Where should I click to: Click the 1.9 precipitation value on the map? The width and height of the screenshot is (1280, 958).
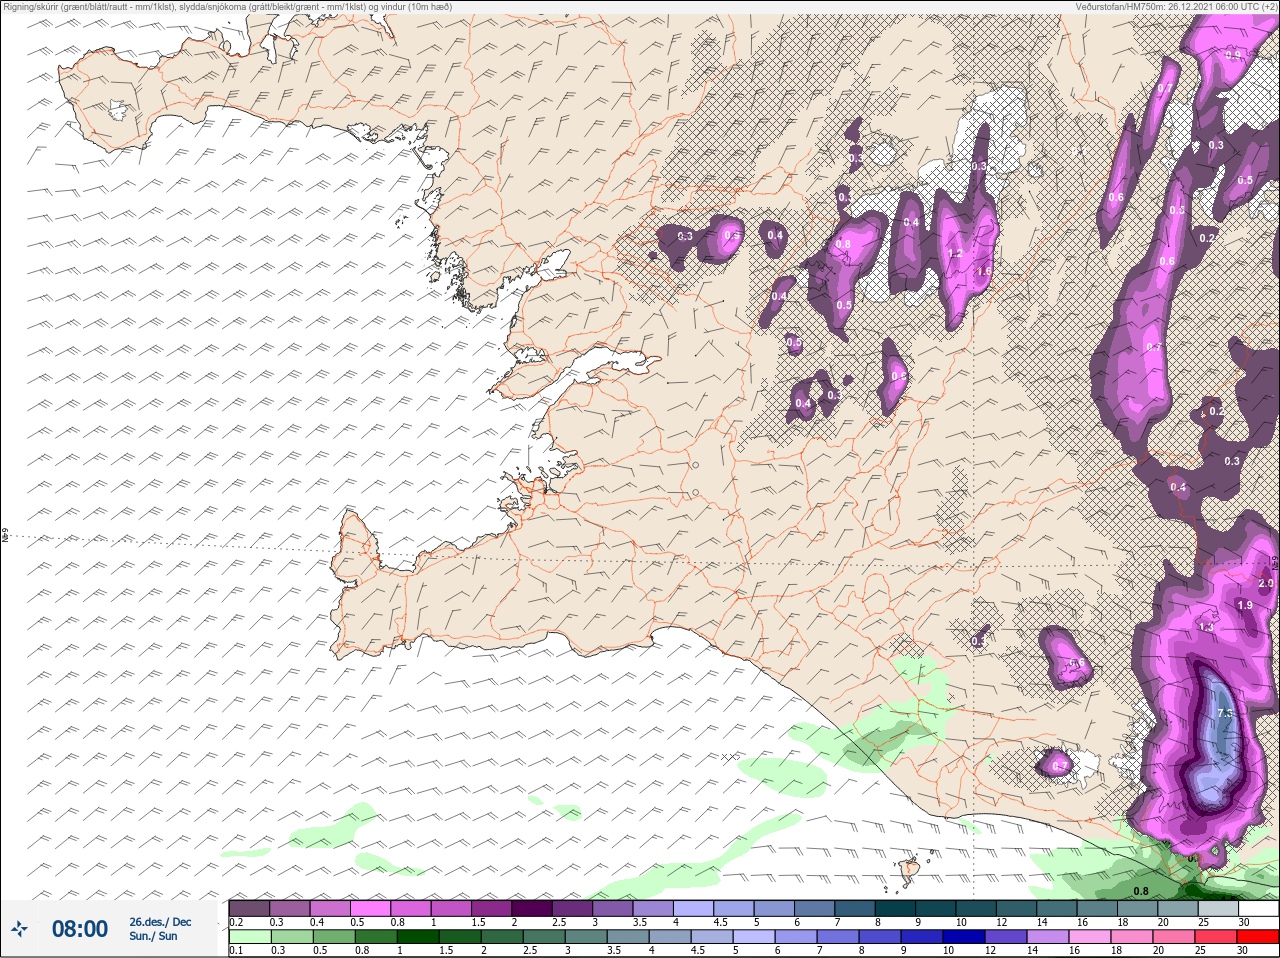click(1245, 605)
